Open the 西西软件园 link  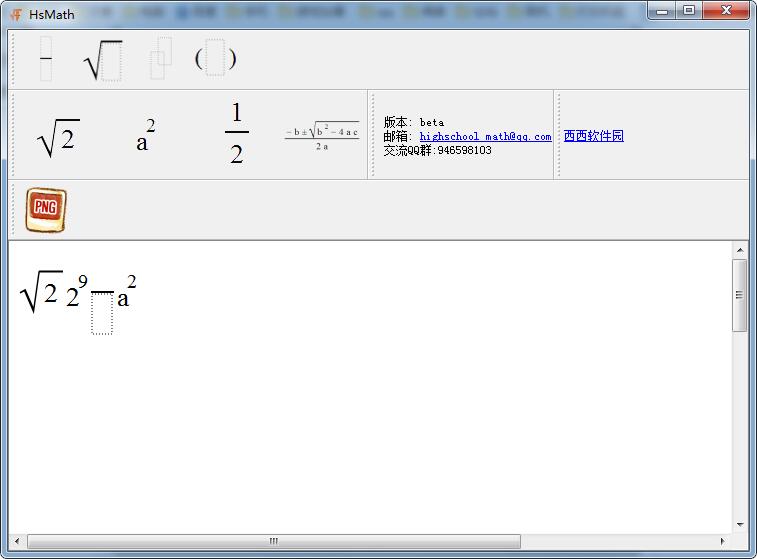[x=593, y=136]
